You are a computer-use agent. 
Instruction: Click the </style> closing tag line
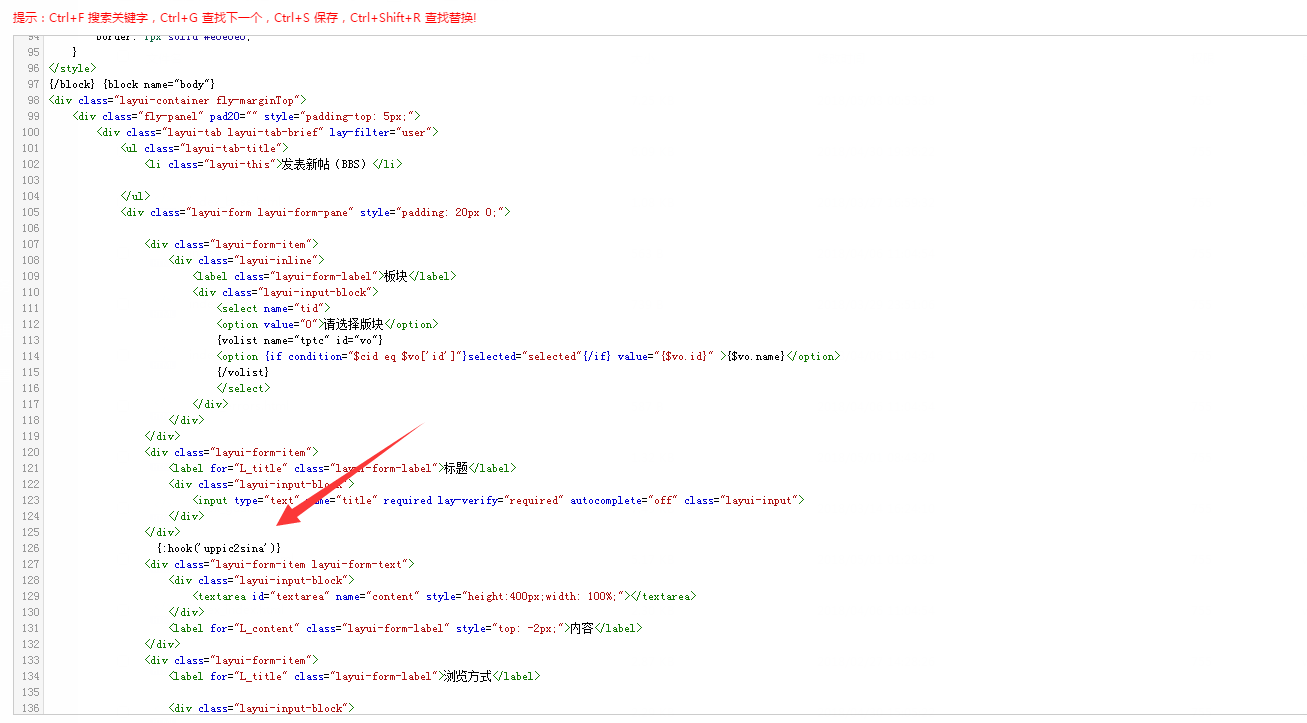tap(73, 68)
